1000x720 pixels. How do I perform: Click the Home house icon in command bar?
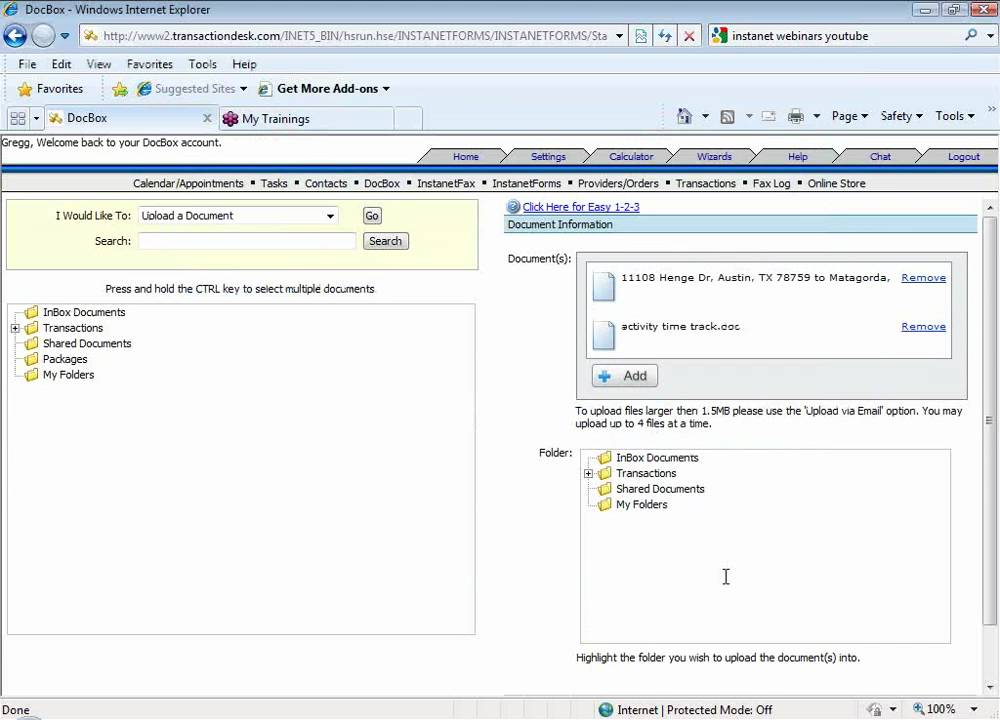(684, 116)
